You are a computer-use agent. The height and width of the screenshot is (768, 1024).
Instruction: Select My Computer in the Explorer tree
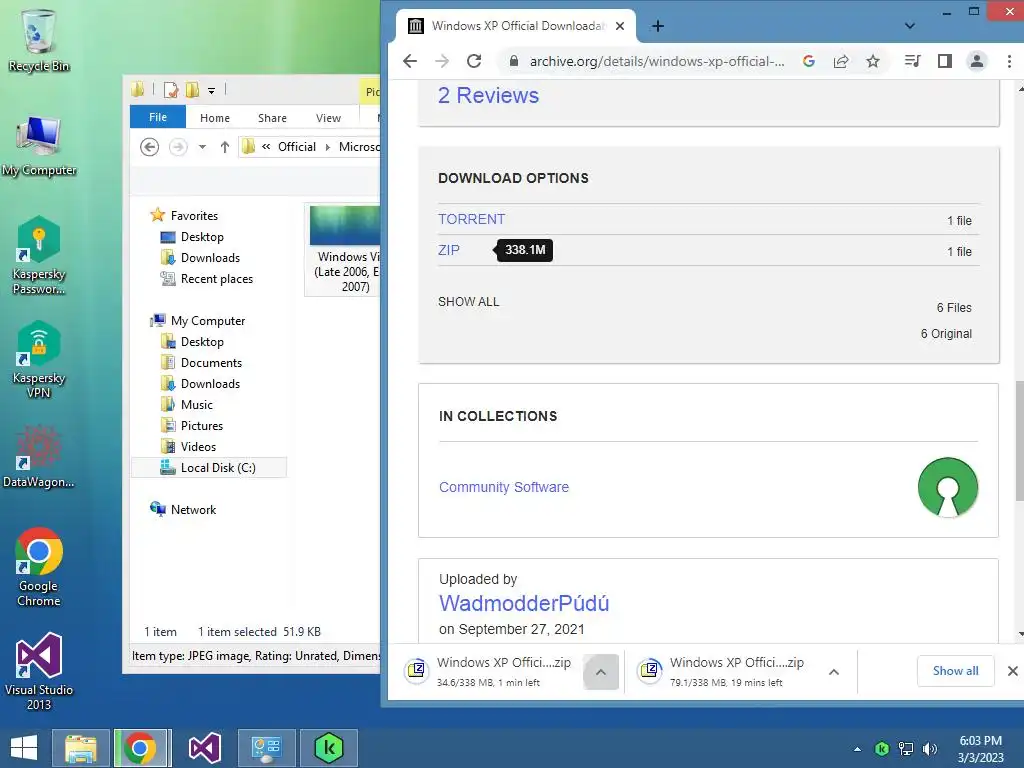coord(208,321)
